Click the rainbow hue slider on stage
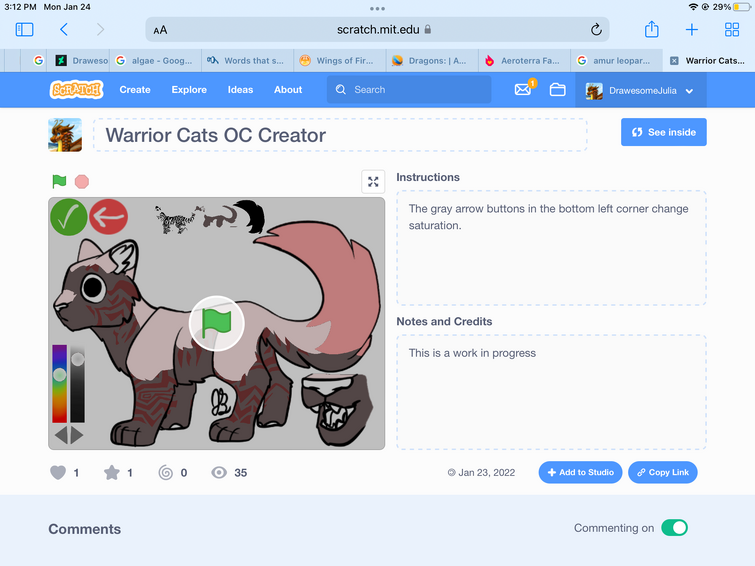Image resolution: width=755 pixels, height=566 pixels. (x=60, y=383)
